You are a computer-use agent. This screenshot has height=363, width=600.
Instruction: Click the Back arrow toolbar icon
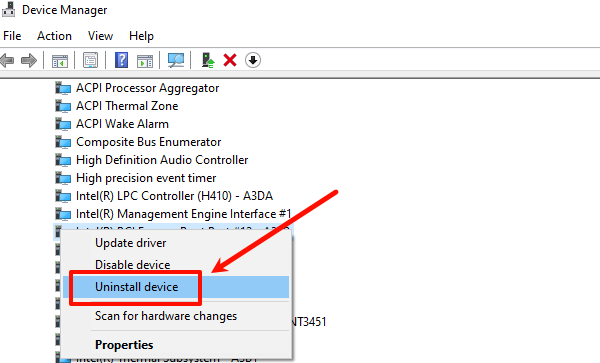click(7, 60)
